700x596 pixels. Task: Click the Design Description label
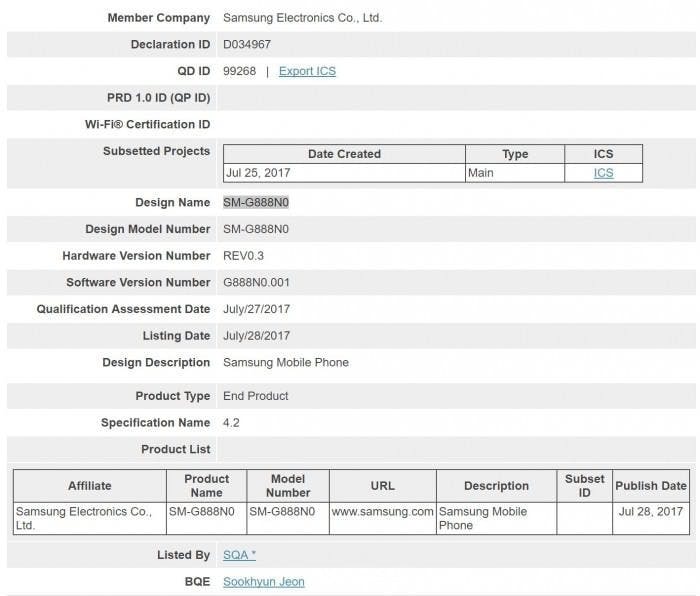156,362
